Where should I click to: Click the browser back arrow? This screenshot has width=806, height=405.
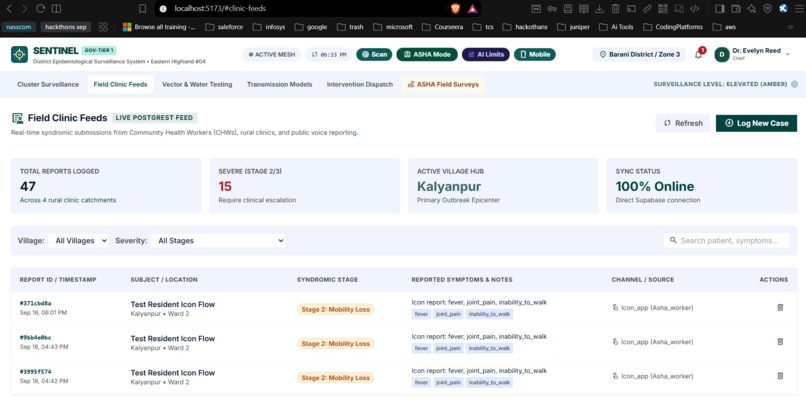pyautogui.click(x=9, y=8)
